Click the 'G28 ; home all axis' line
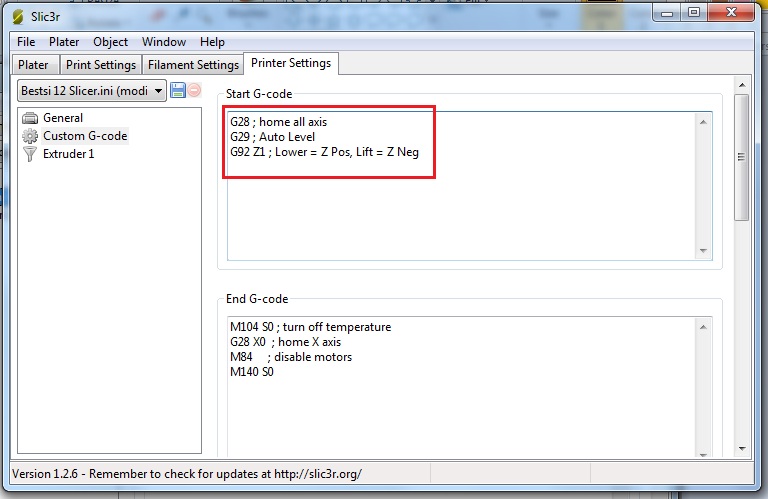768x499 pixels. pos(278,122)
